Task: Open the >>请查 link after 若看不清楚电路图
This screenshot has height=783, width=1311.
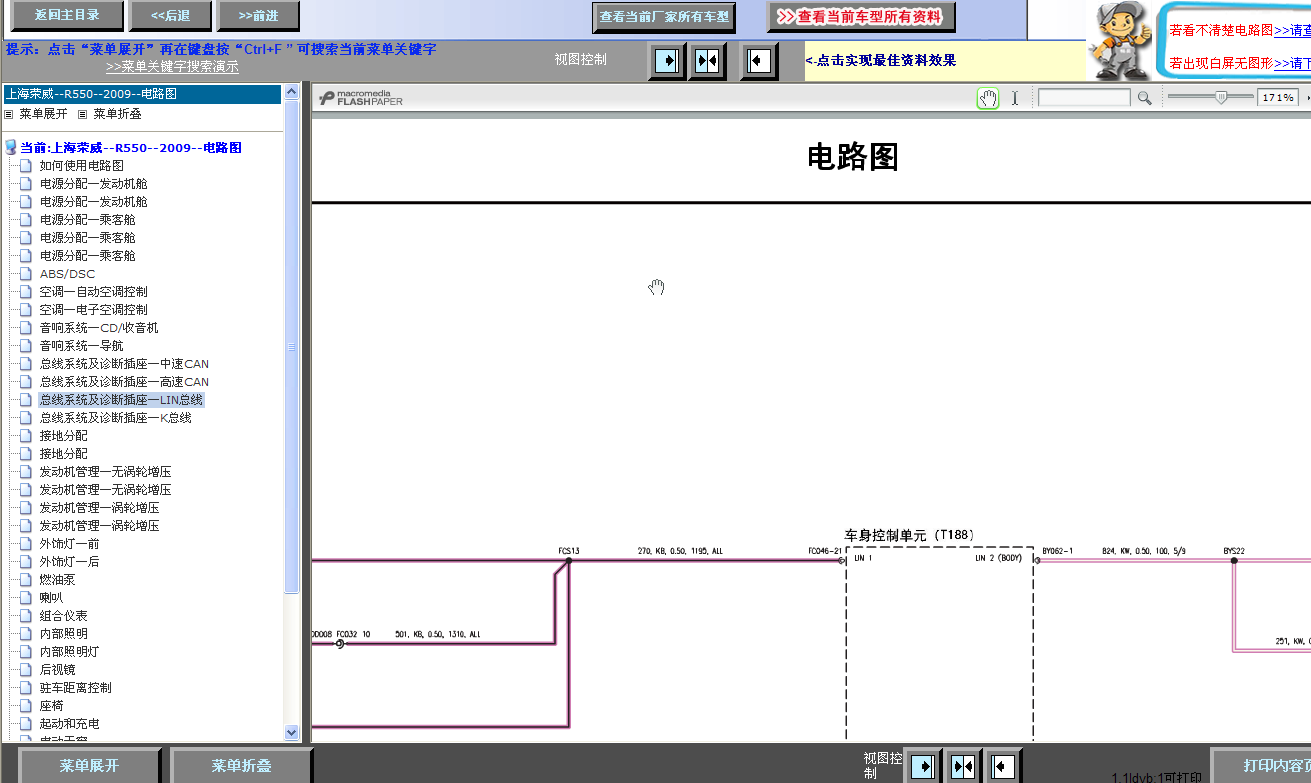Action: (x=1292, y=31)
